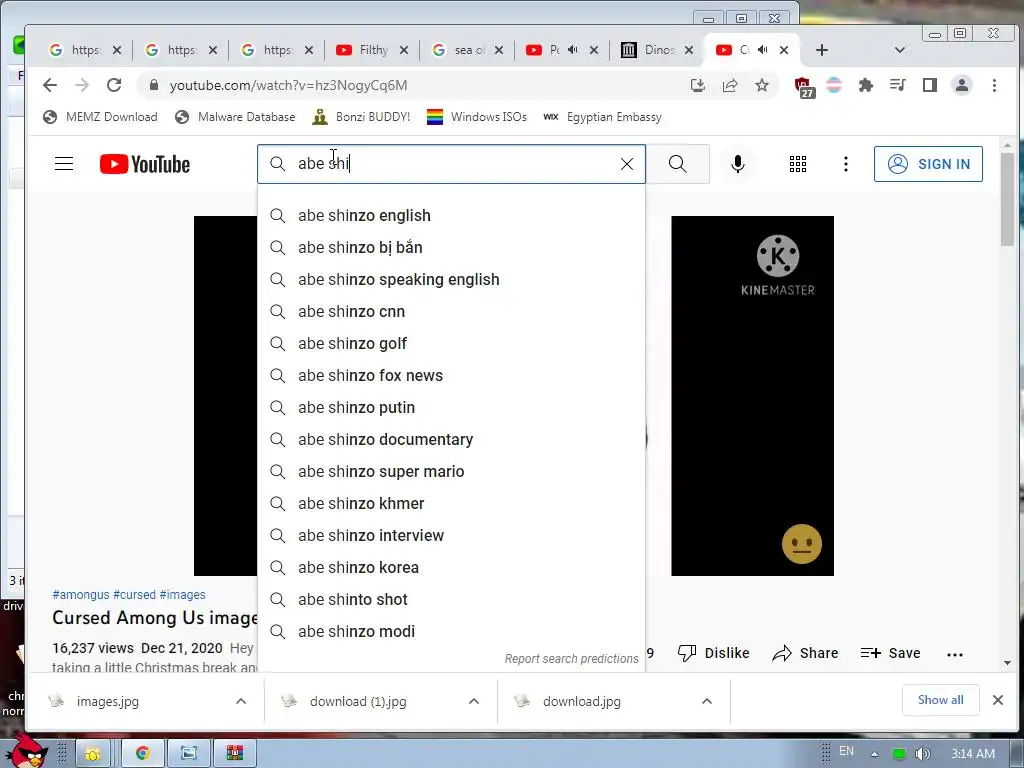Mute the active YouTube tab's speaker icon
Image resolution: width=1024 pixels, height=768 pixels.
coord(762,50)
